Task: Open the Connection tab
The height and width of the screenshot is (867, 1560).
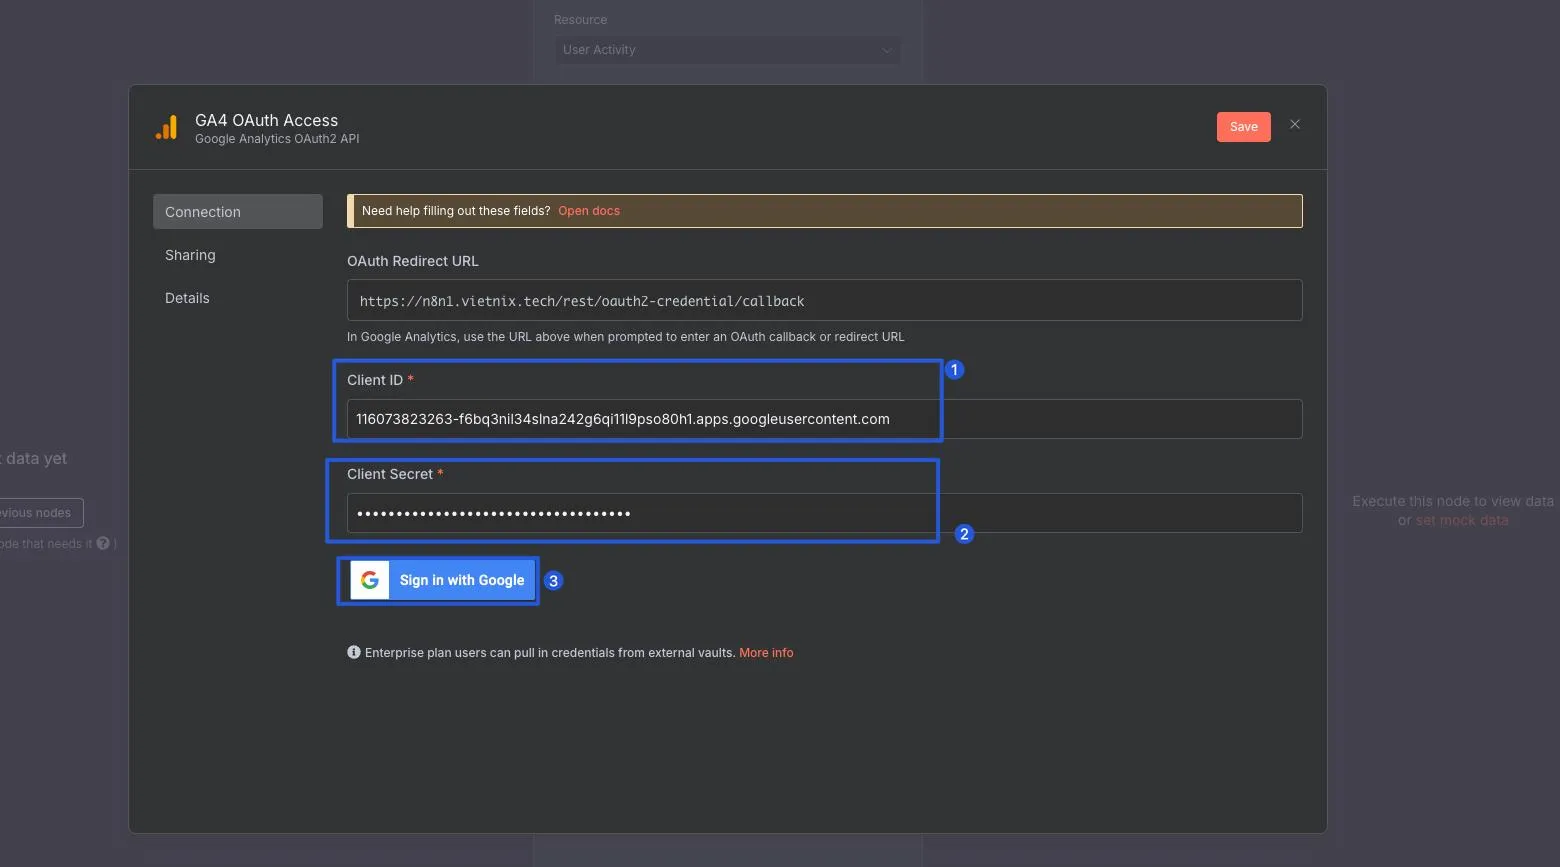Action: (238, 212)
